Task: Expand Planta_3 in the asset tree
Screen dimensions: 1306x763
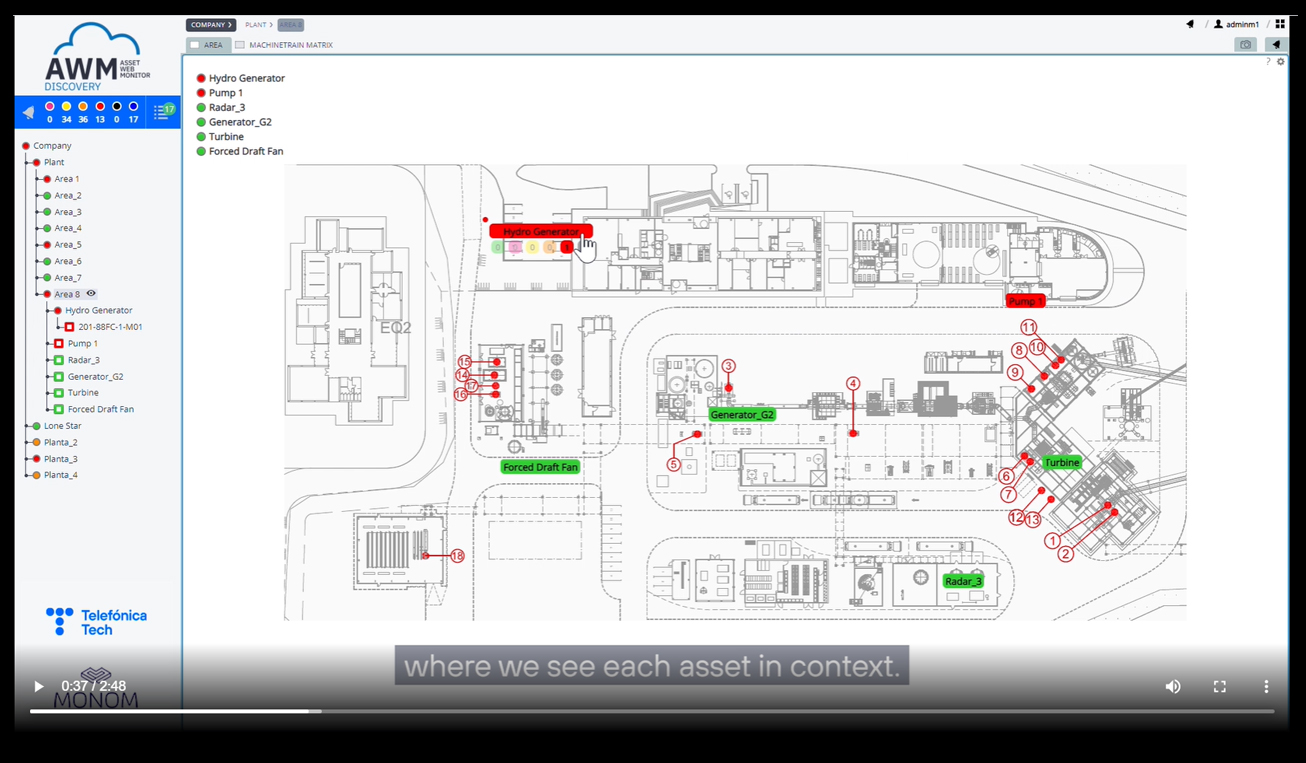Action: click(x=36, y=459)
